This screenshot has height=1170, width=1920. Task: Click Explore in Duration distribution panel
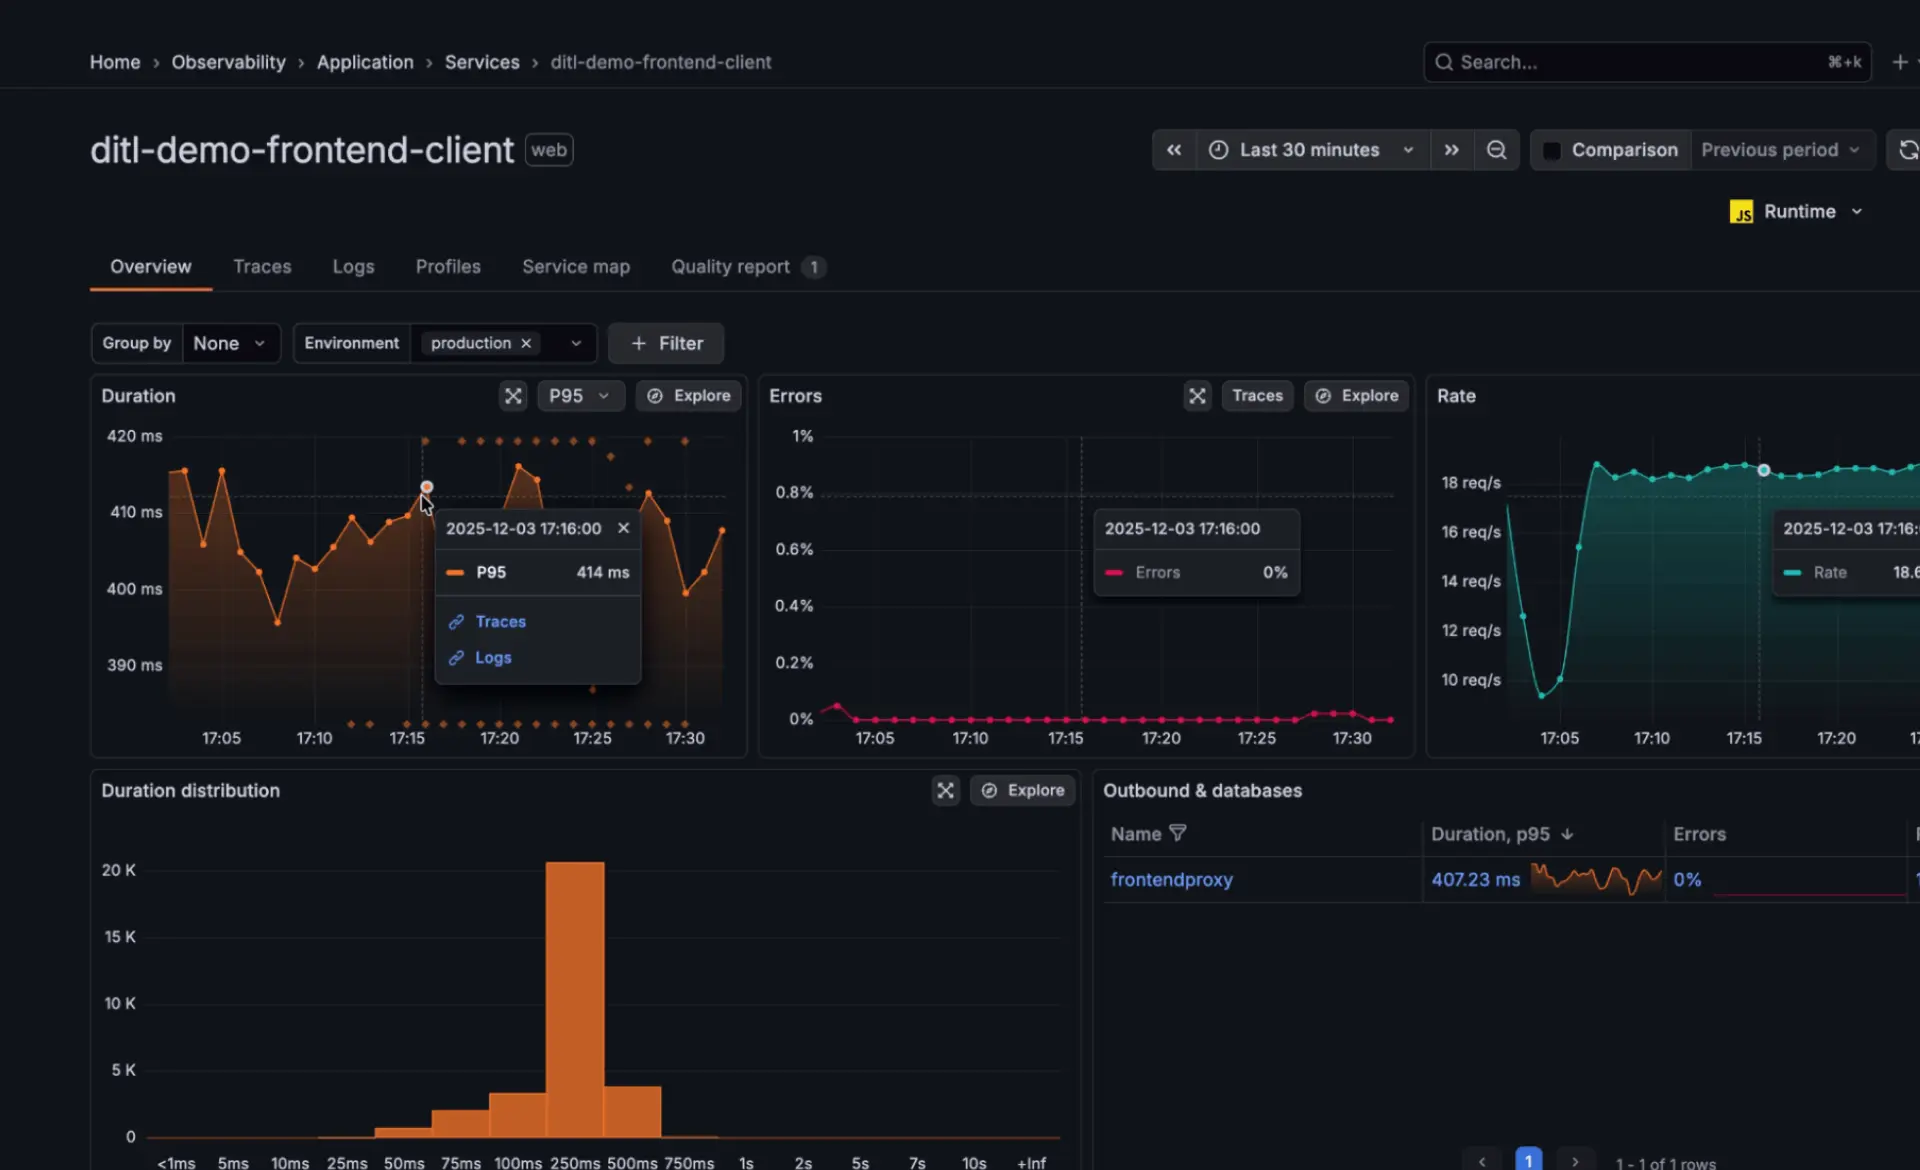tap(1023, 790)
